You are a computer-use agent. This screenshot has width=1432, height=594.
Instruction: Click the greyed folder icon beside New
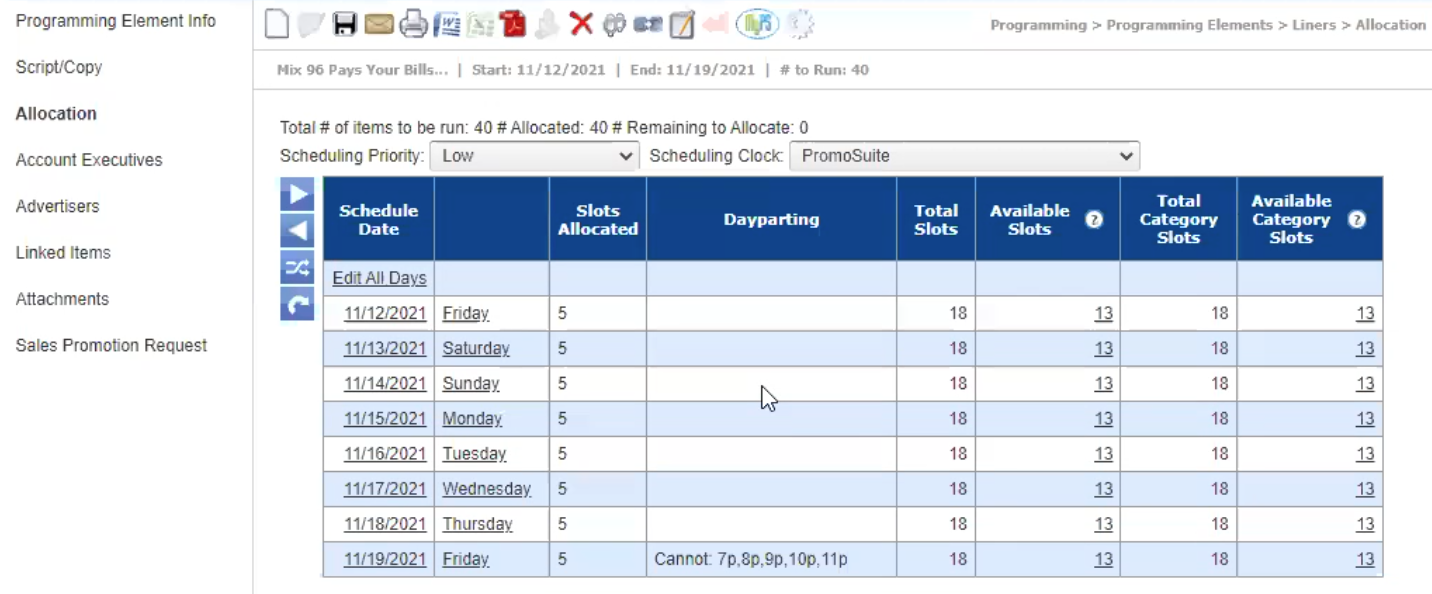pyautogui.click(x=311, y=25)
